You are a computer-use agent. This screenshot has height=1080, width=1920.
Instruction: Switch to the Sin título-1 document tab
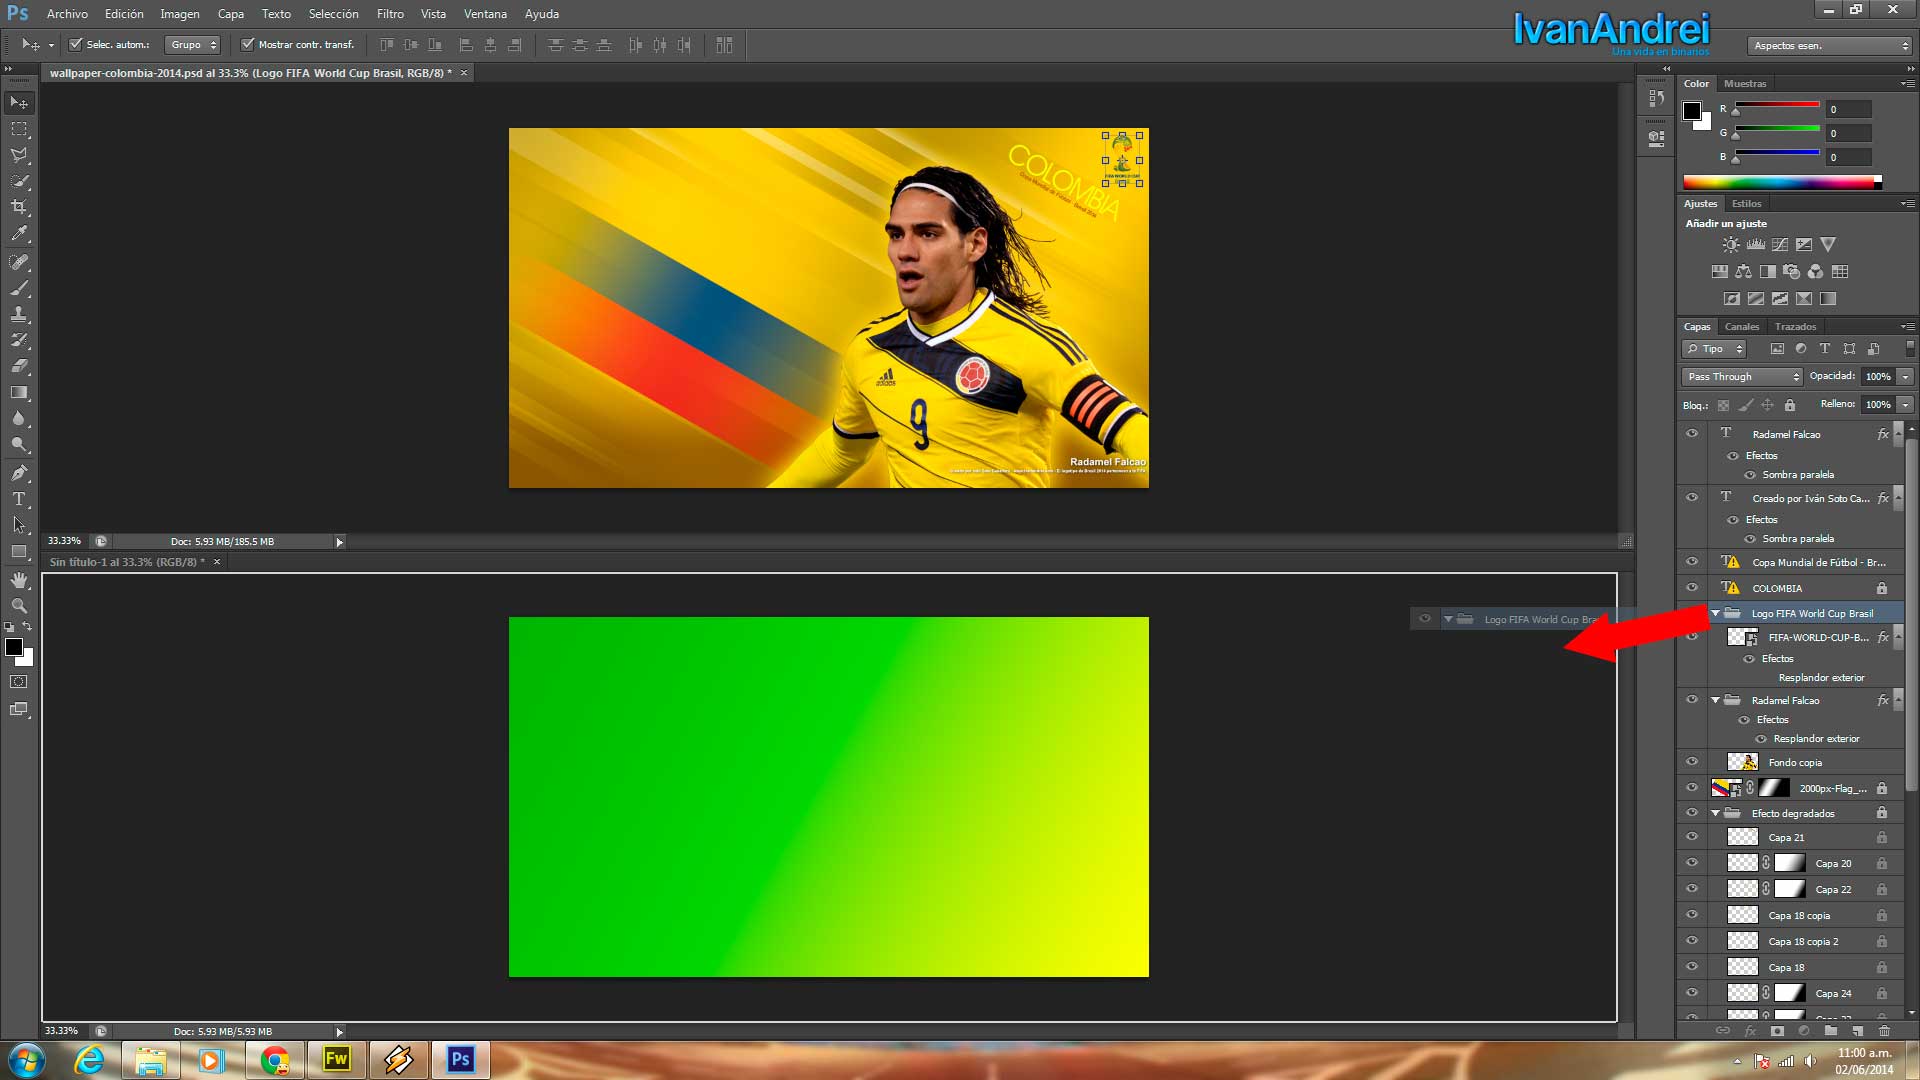(125, 562)
